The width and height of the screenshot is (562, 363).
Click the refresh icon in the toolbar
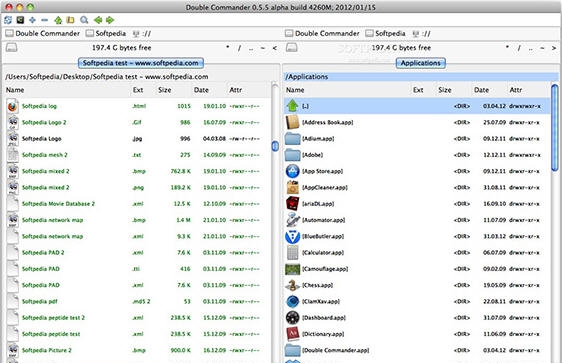click(x=8, y=20)
